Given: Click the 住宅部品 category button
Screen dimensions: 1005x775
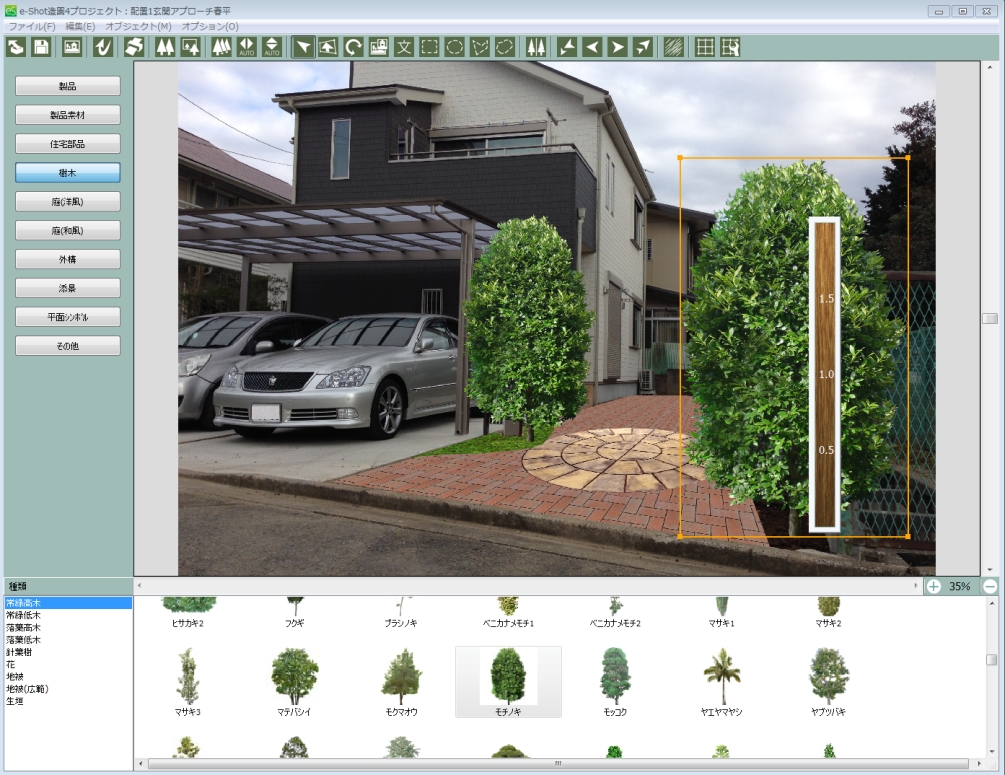Looking at the screenshot, I should tap(67, 144).
